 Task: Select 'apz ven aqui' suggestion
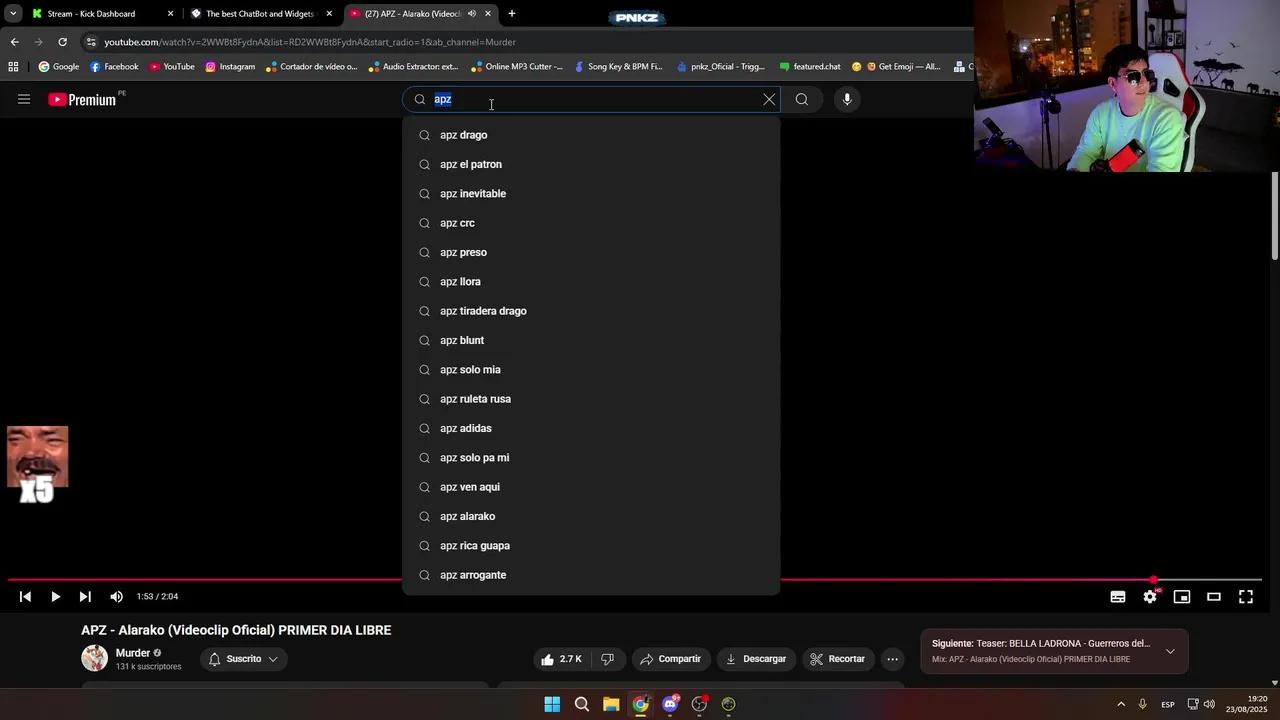point(591,487)
